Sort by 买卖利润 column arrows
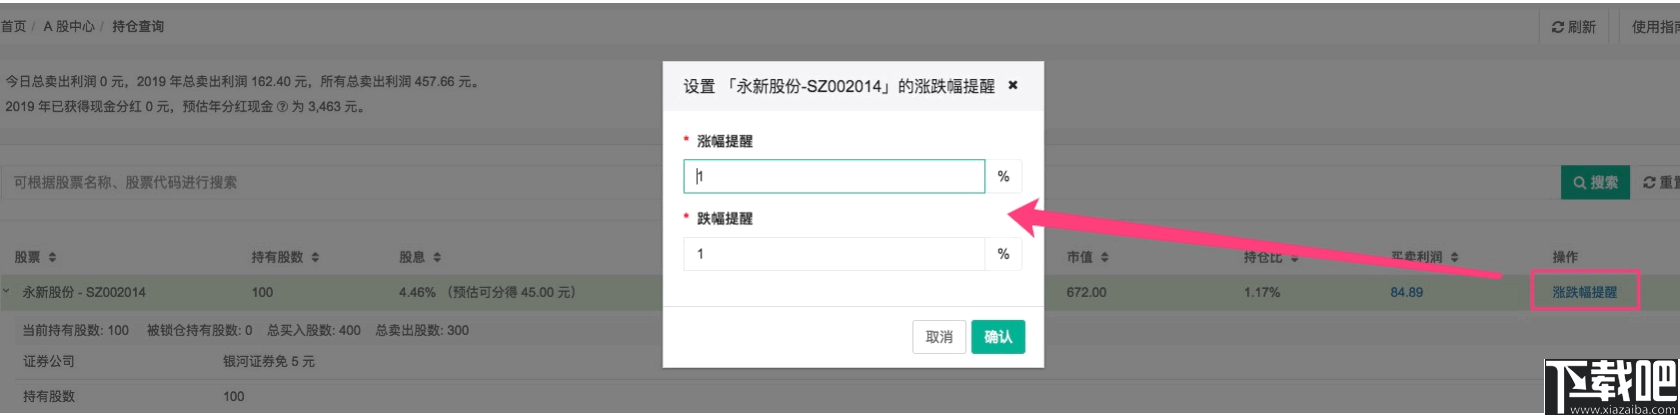1680x415 pixels. (x=1454, y=257)
